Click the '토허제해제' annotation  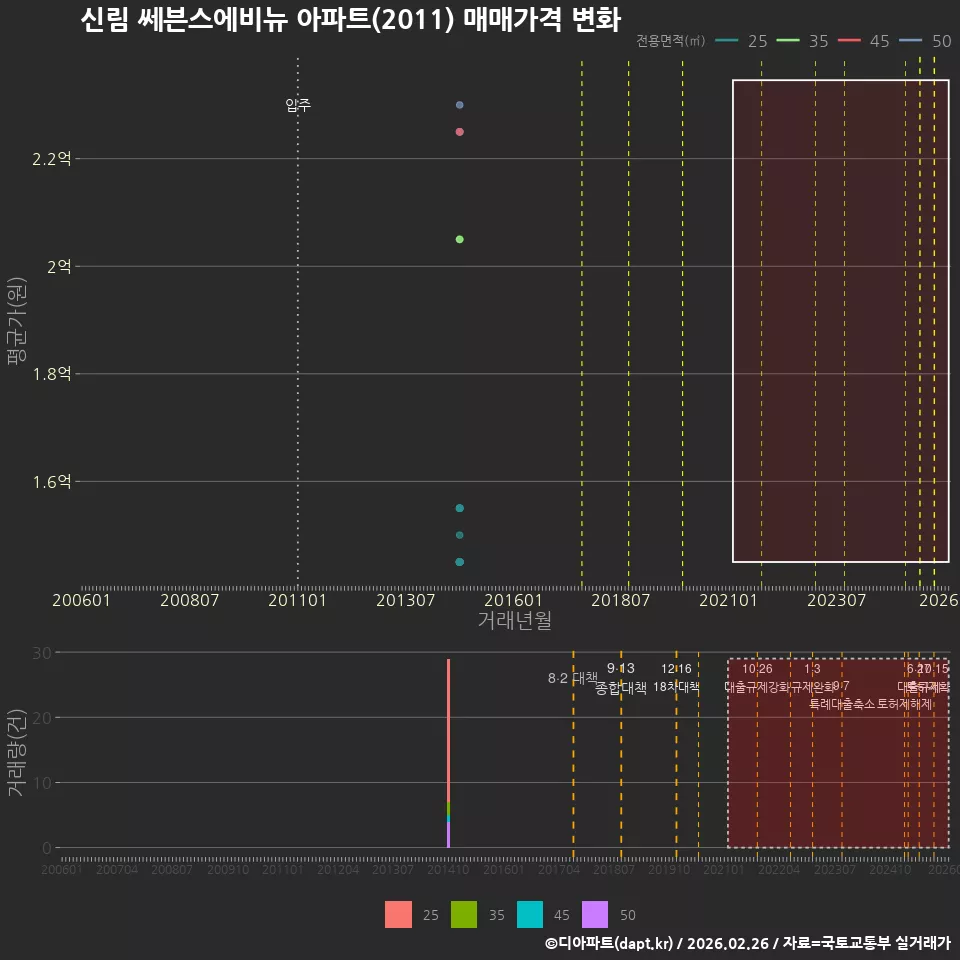[x=904, y=704]
